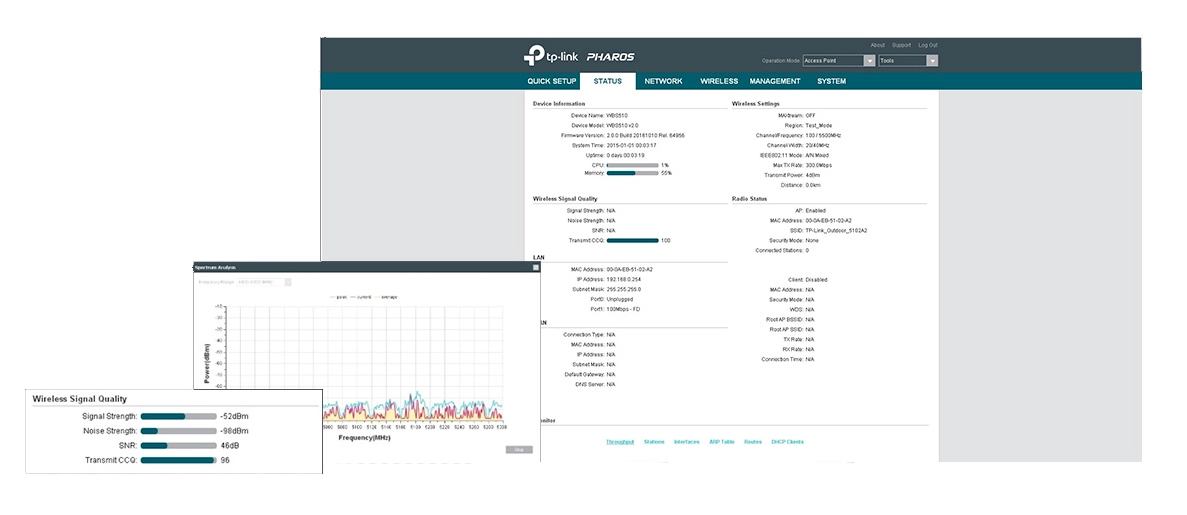Open the Network tab

[x=663, y=81]
